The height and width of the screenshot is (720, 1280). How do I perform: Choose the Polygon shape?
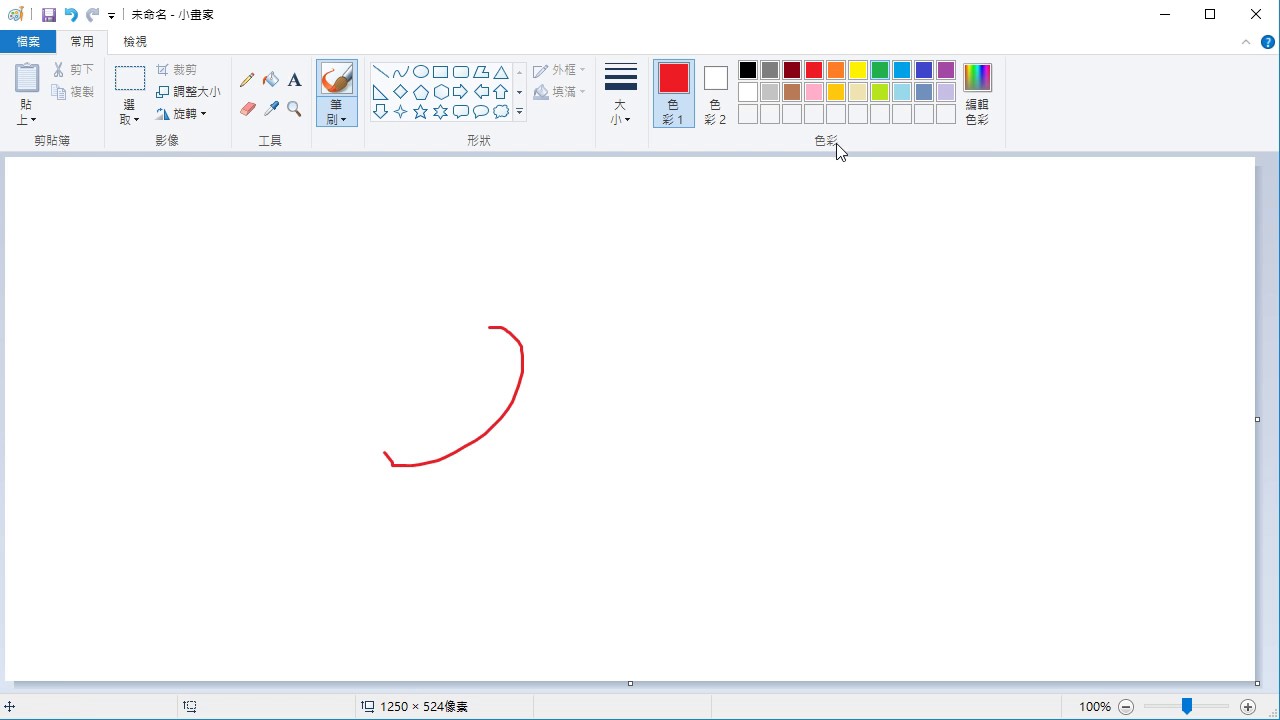click(481, 72)
